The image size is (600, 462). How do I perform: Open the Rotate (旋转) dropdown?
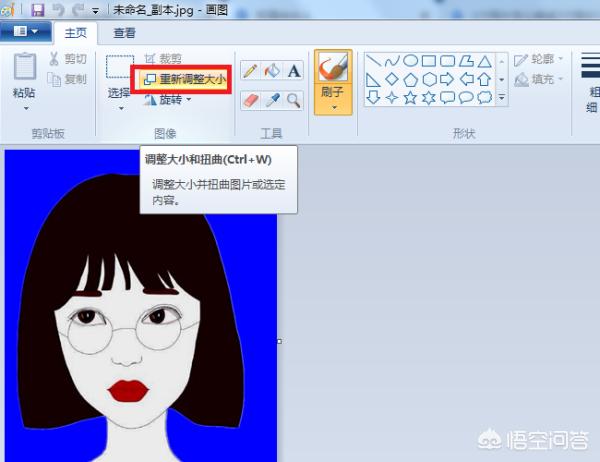[168, 100]
